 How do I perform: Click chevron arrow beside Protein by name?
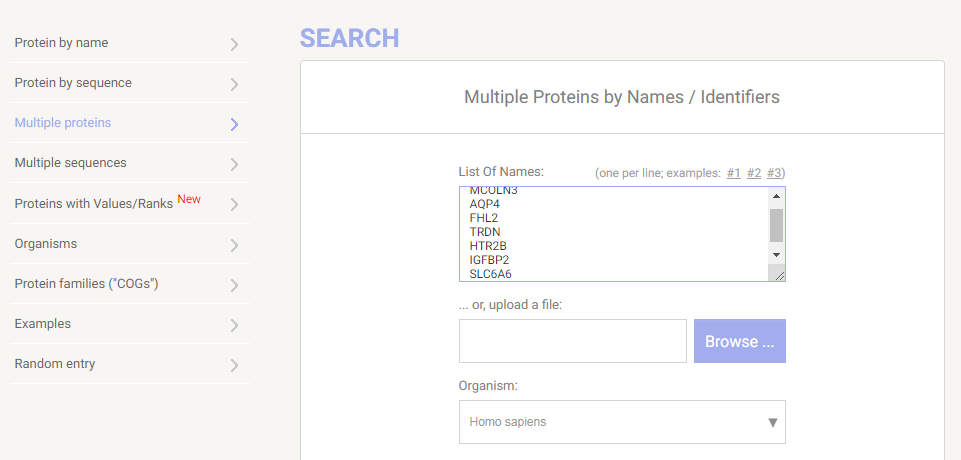point(234,44)
